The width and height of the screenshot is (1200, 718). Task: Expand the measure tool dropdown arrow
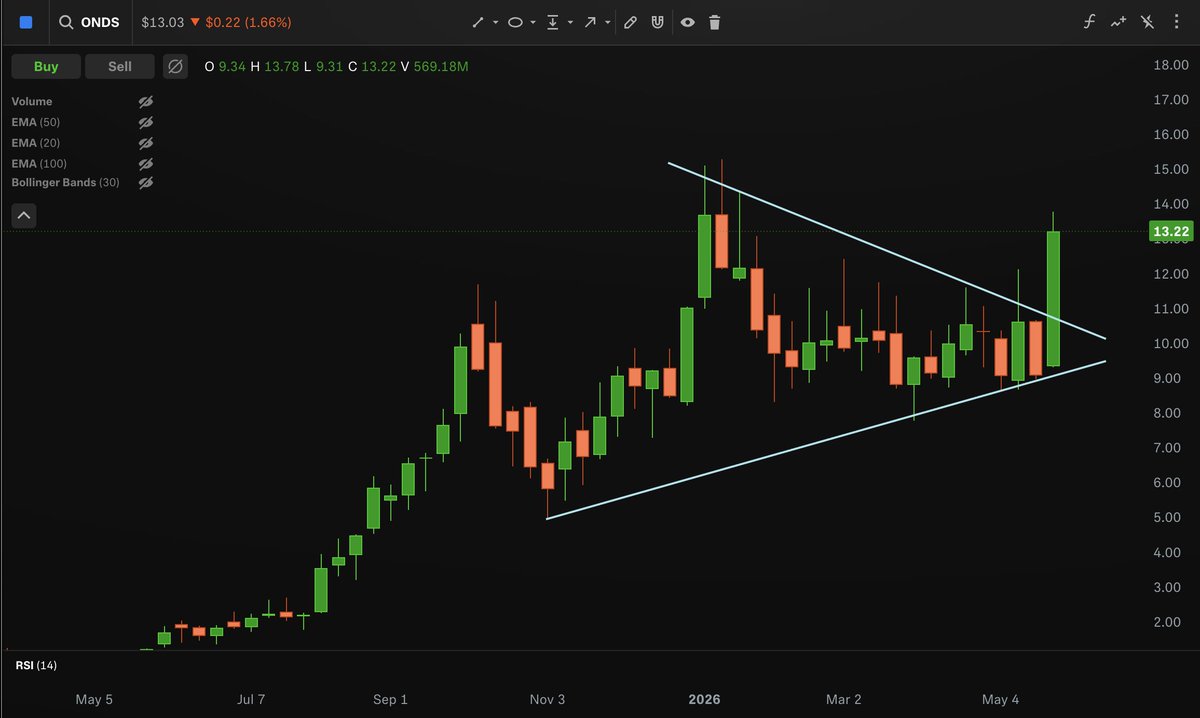570,22
